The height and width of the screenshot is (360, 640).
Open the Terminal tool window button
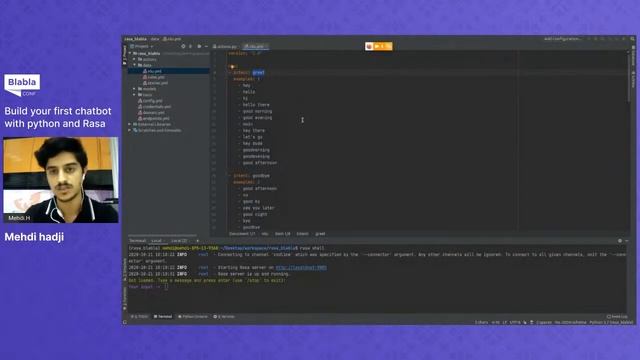point(163,317)
